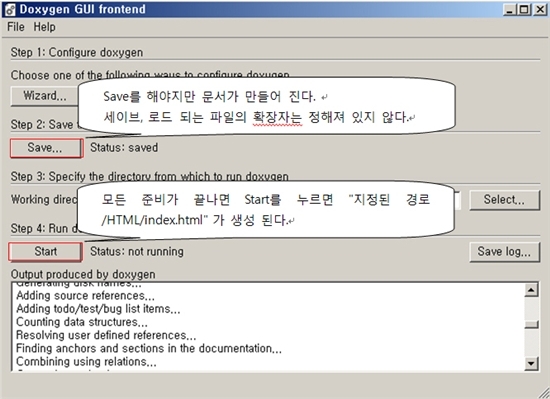550x399 pixels.
Task: Click the 'Step 3: Specify the directory' heading
Action: [x=150, y=176]
